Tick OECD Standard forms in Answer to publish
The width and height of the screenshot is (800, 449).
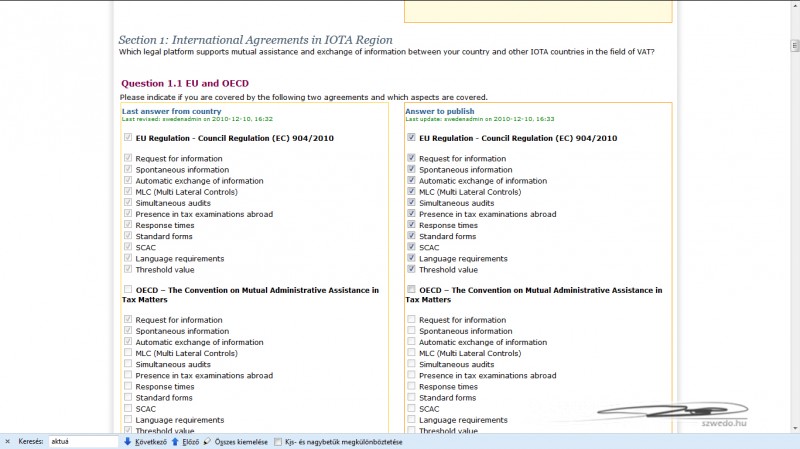[412, 397]
